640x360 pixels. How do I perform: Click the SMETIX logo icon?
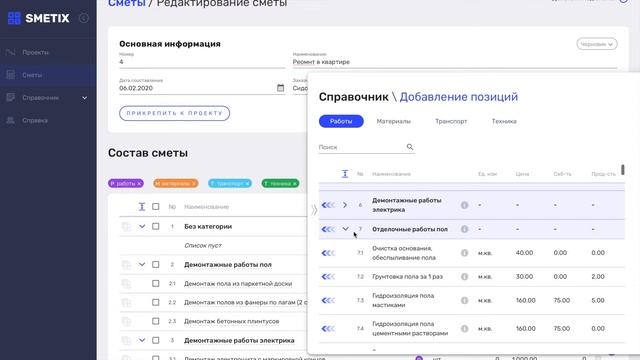(14, 18)
